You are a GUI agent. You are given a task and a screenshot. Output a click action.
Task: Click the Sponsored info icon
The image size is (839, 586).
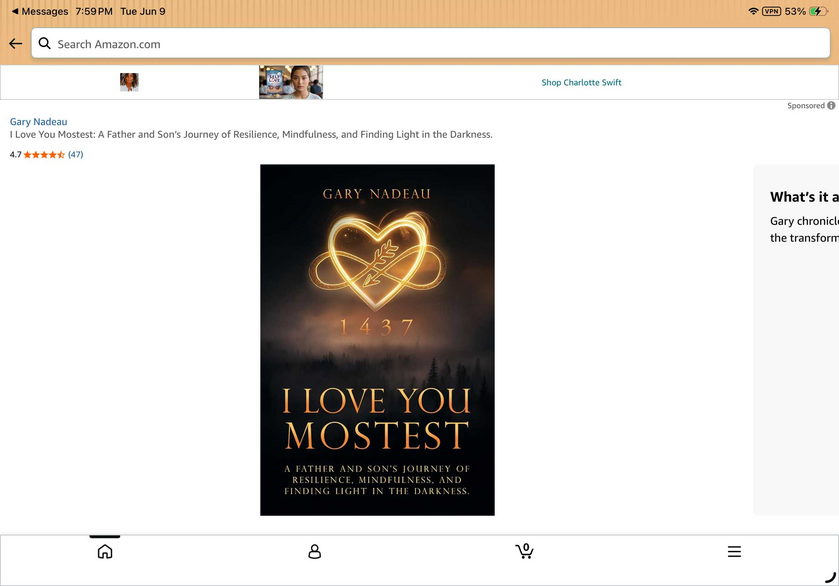831,105
